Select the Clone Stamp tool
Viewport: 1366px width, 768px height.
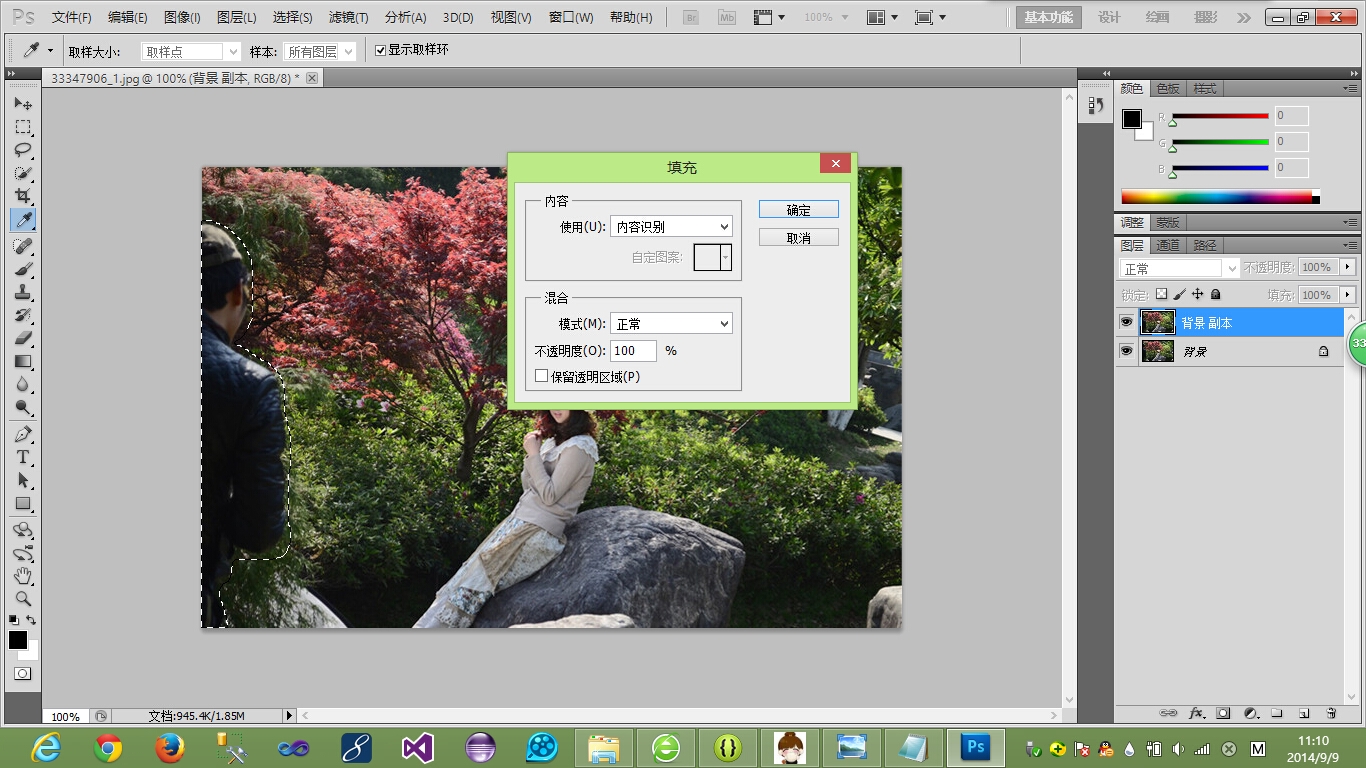pyautogui.click(x=22, y=292)
